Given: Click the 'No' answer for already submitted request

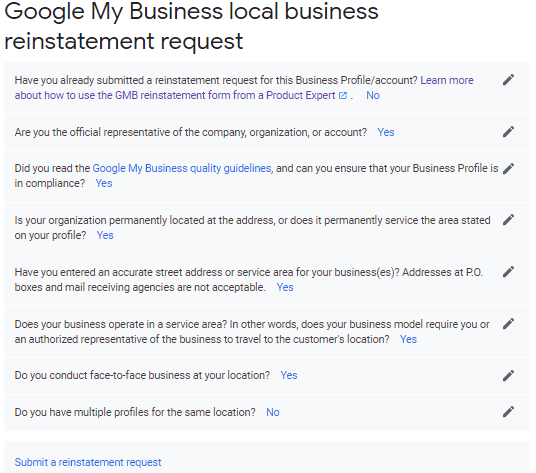Looking at the screenshot, I should click(x=373, y=95).
